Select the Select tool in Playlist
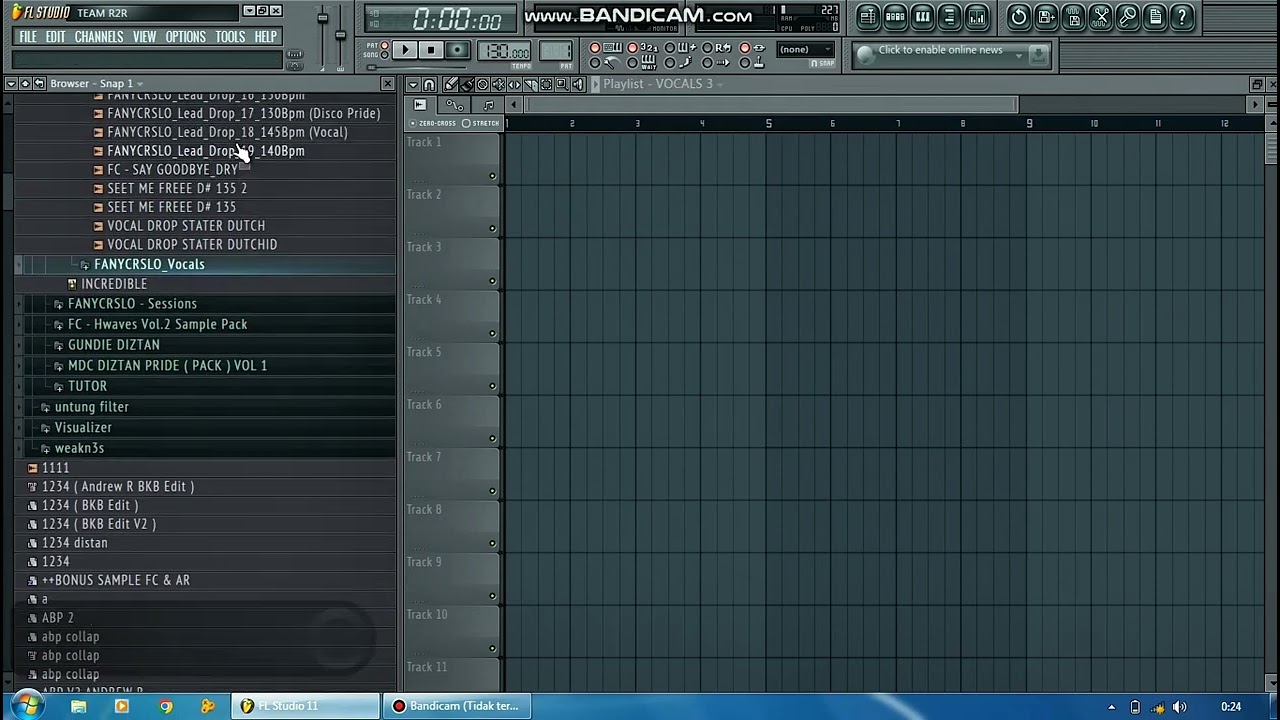 (546, 84)
